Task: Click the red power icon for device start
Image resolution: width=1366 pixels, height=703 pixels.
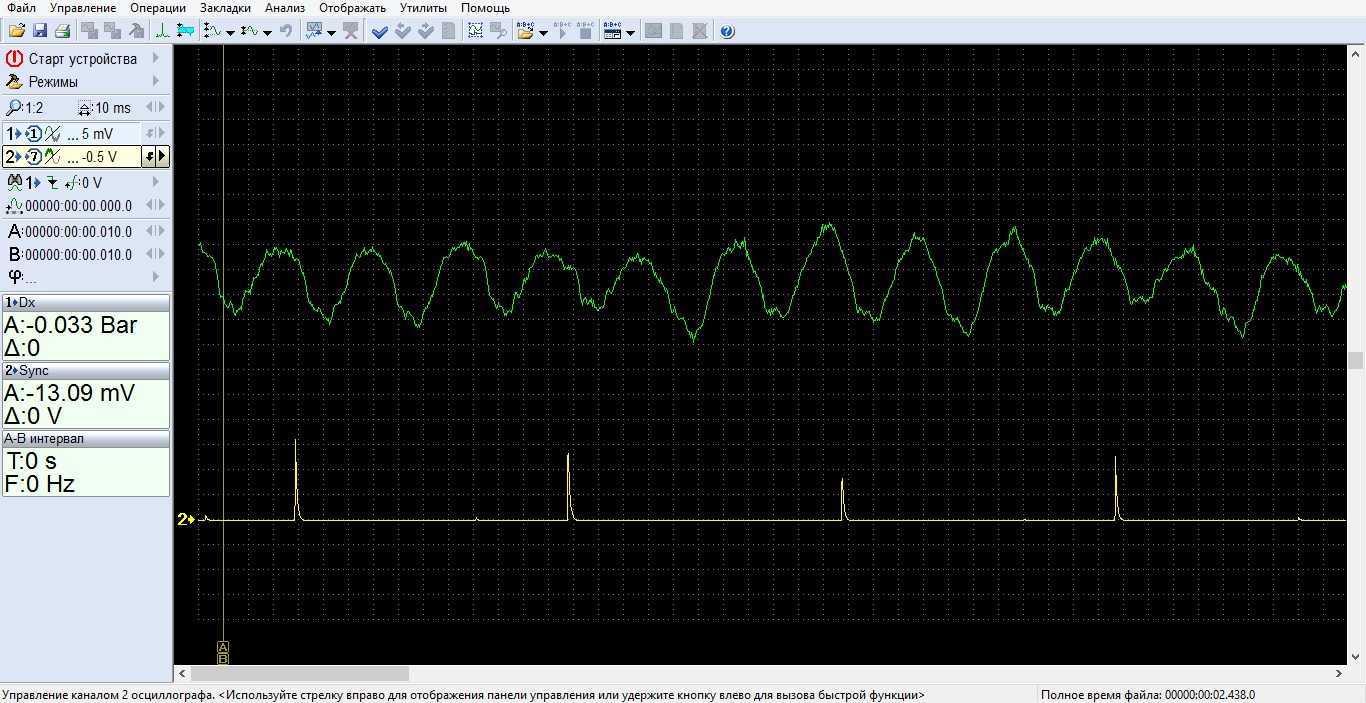Action: coord(14,59)
